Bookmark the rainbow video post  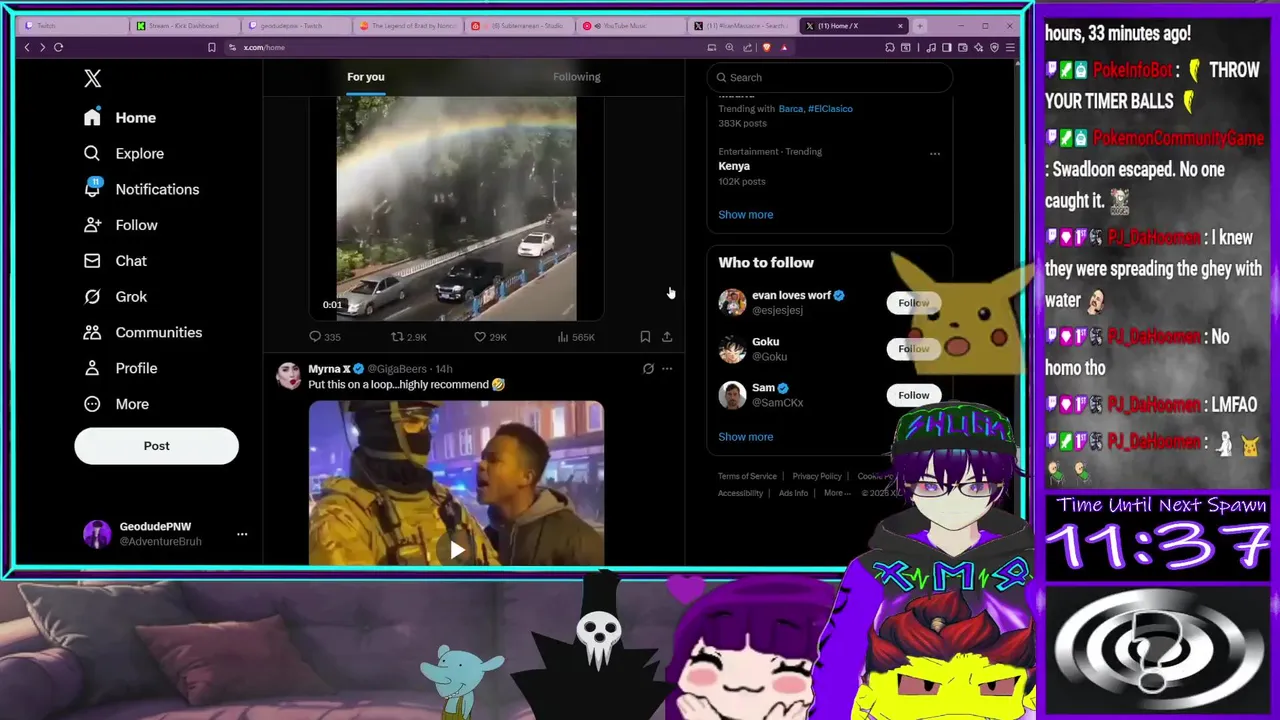(645, 337)
